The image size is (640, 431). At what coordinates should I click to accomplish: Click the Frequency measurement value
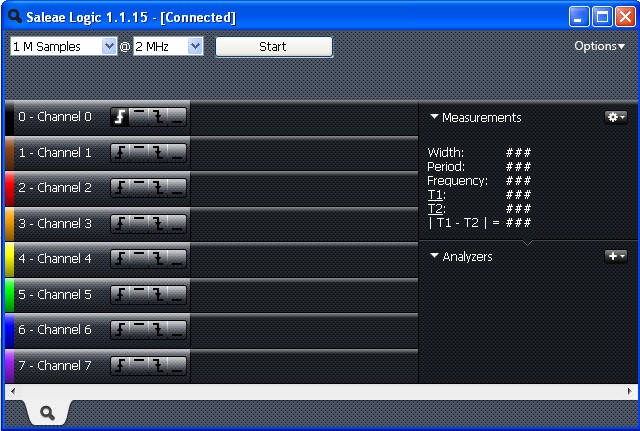tap(518, 180)
